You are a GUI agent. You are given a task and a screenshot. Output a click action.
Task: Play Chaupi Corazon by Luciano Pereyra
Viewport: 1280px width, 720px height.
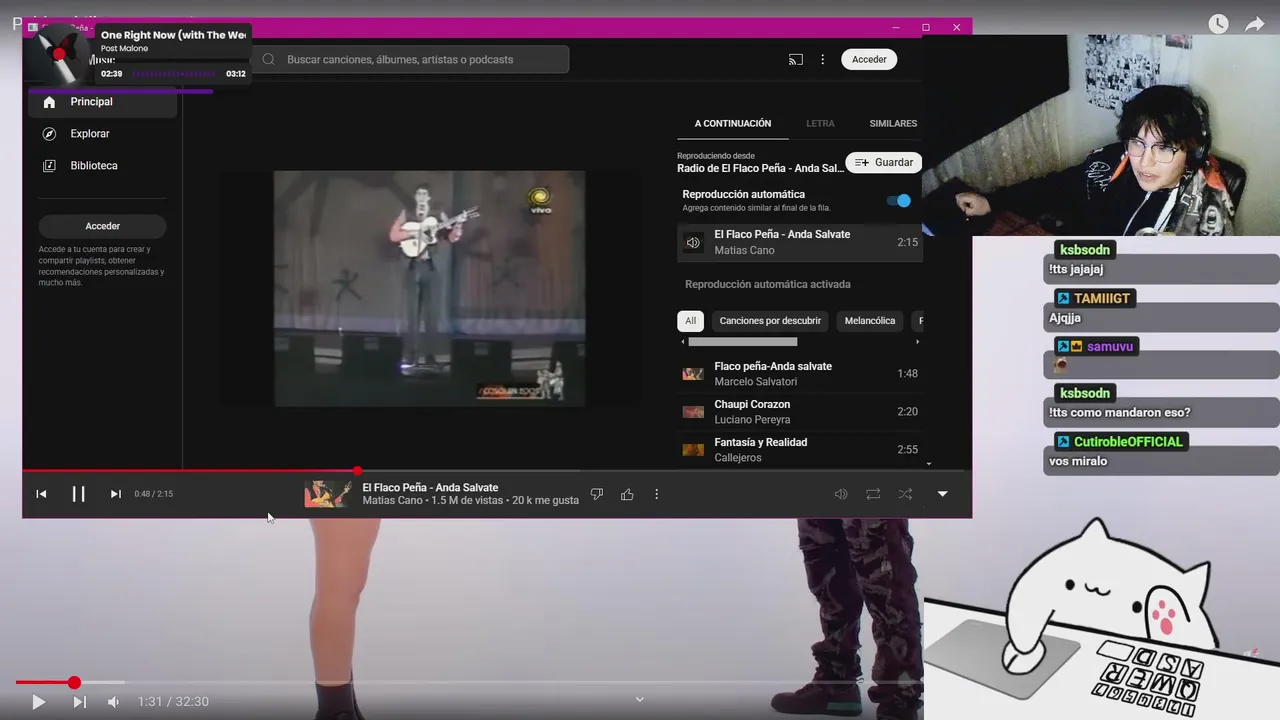[x=799, y=412]
